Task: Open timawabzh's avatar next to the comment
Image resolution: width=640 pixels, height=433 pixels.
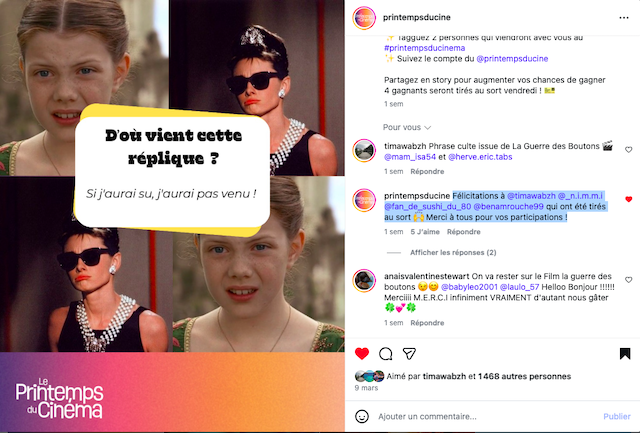Action: pyautogui.click(x=364, y=151)
